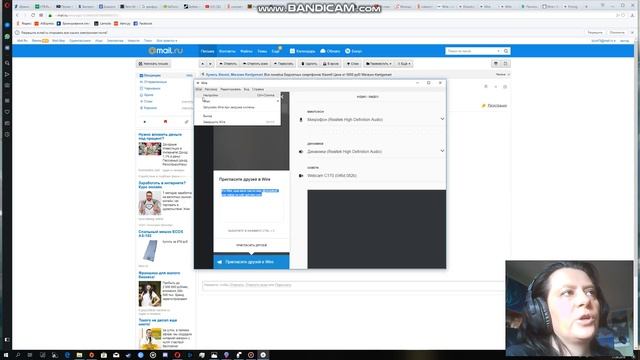This screenshot has height=360, width=640.
Task: Select Завершить Wire menu entry
Action: tap(238, 122)
